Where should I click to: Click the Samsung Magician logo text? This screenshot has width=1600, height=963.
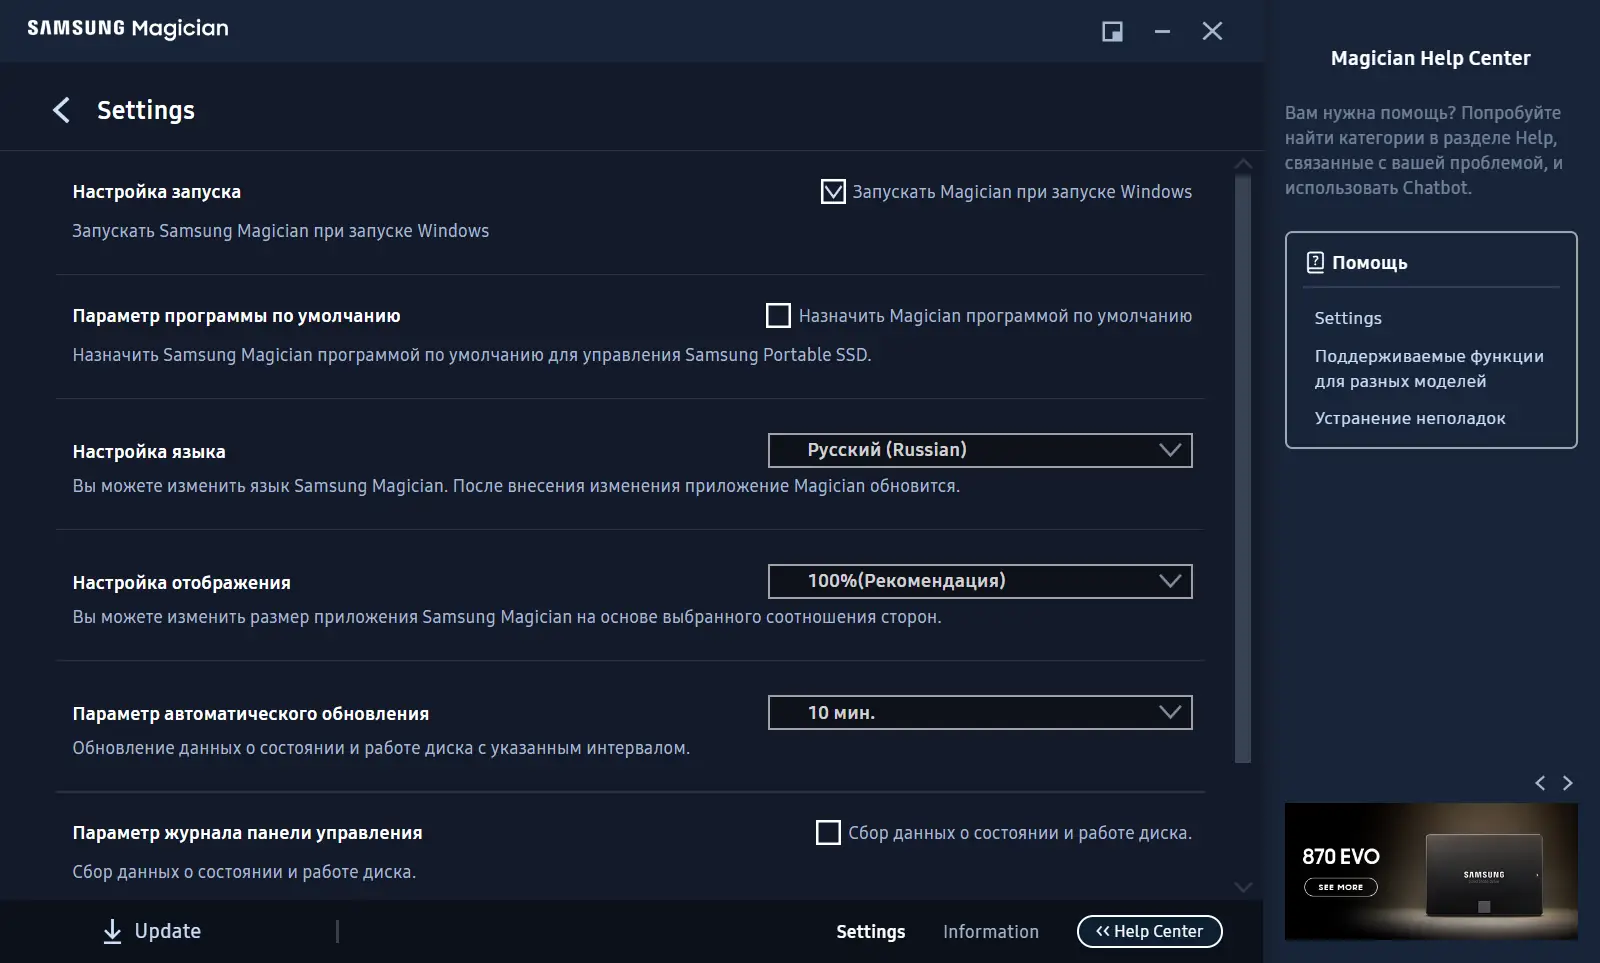(128, 29)
